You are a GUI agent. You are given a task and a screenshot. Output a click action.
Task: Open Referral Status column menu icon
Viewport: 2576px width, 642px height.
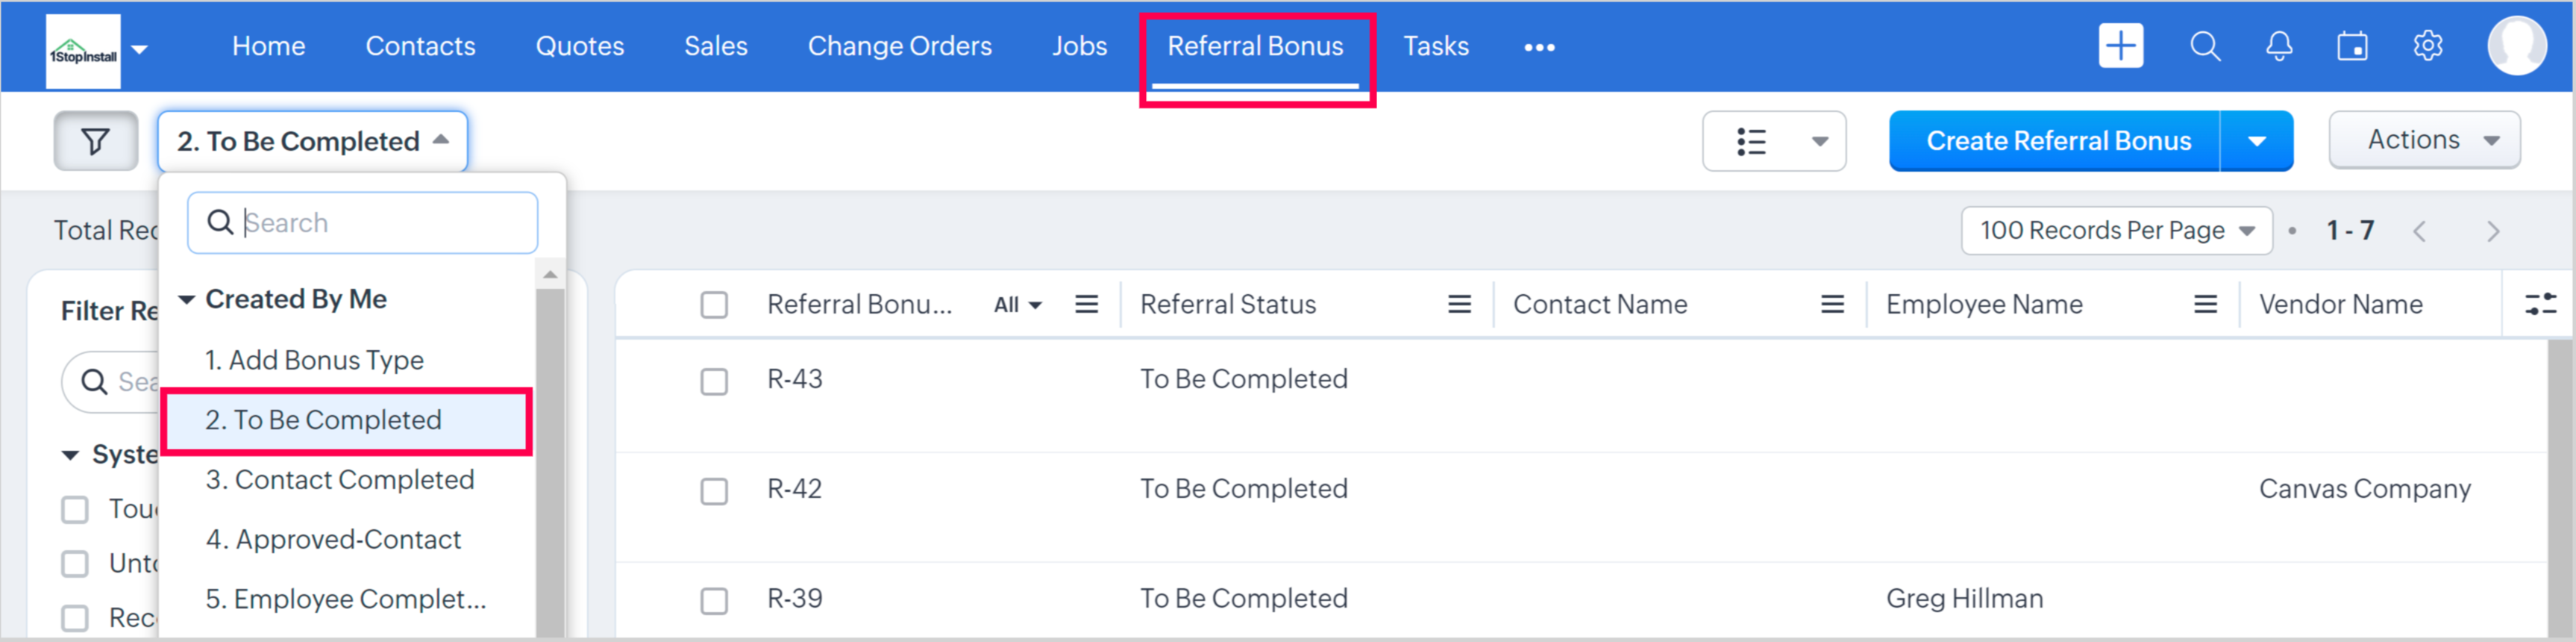click(x=1459, y=304)
